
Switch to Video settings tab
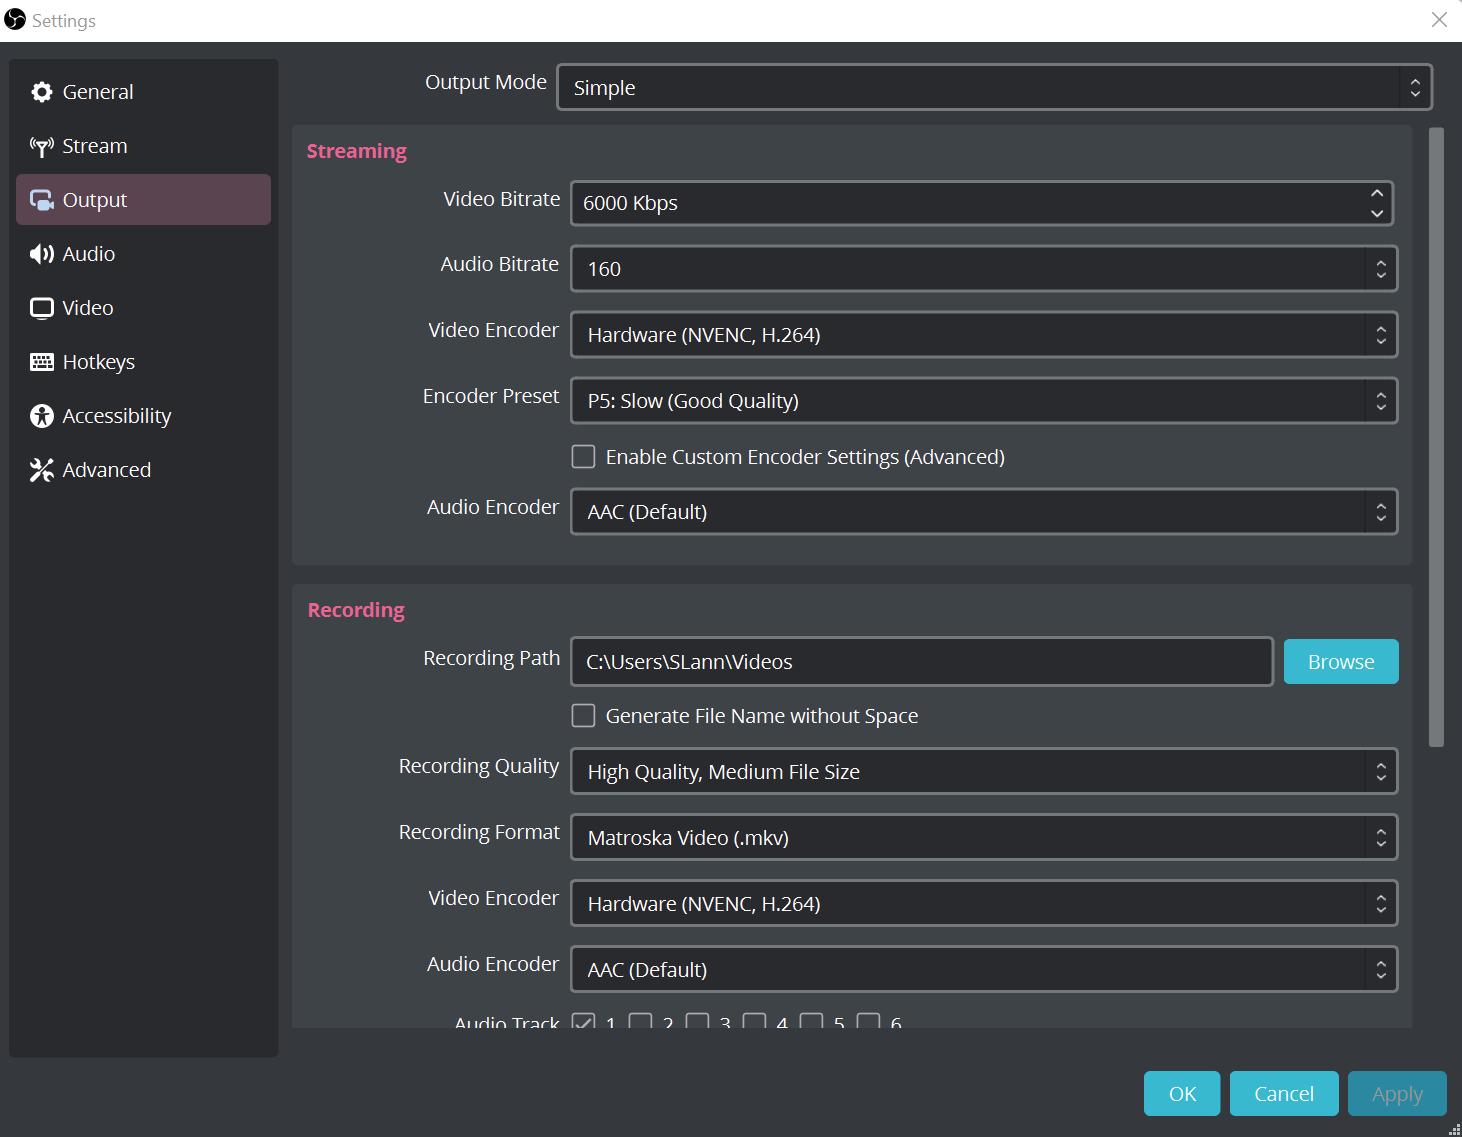coord(143,308)
